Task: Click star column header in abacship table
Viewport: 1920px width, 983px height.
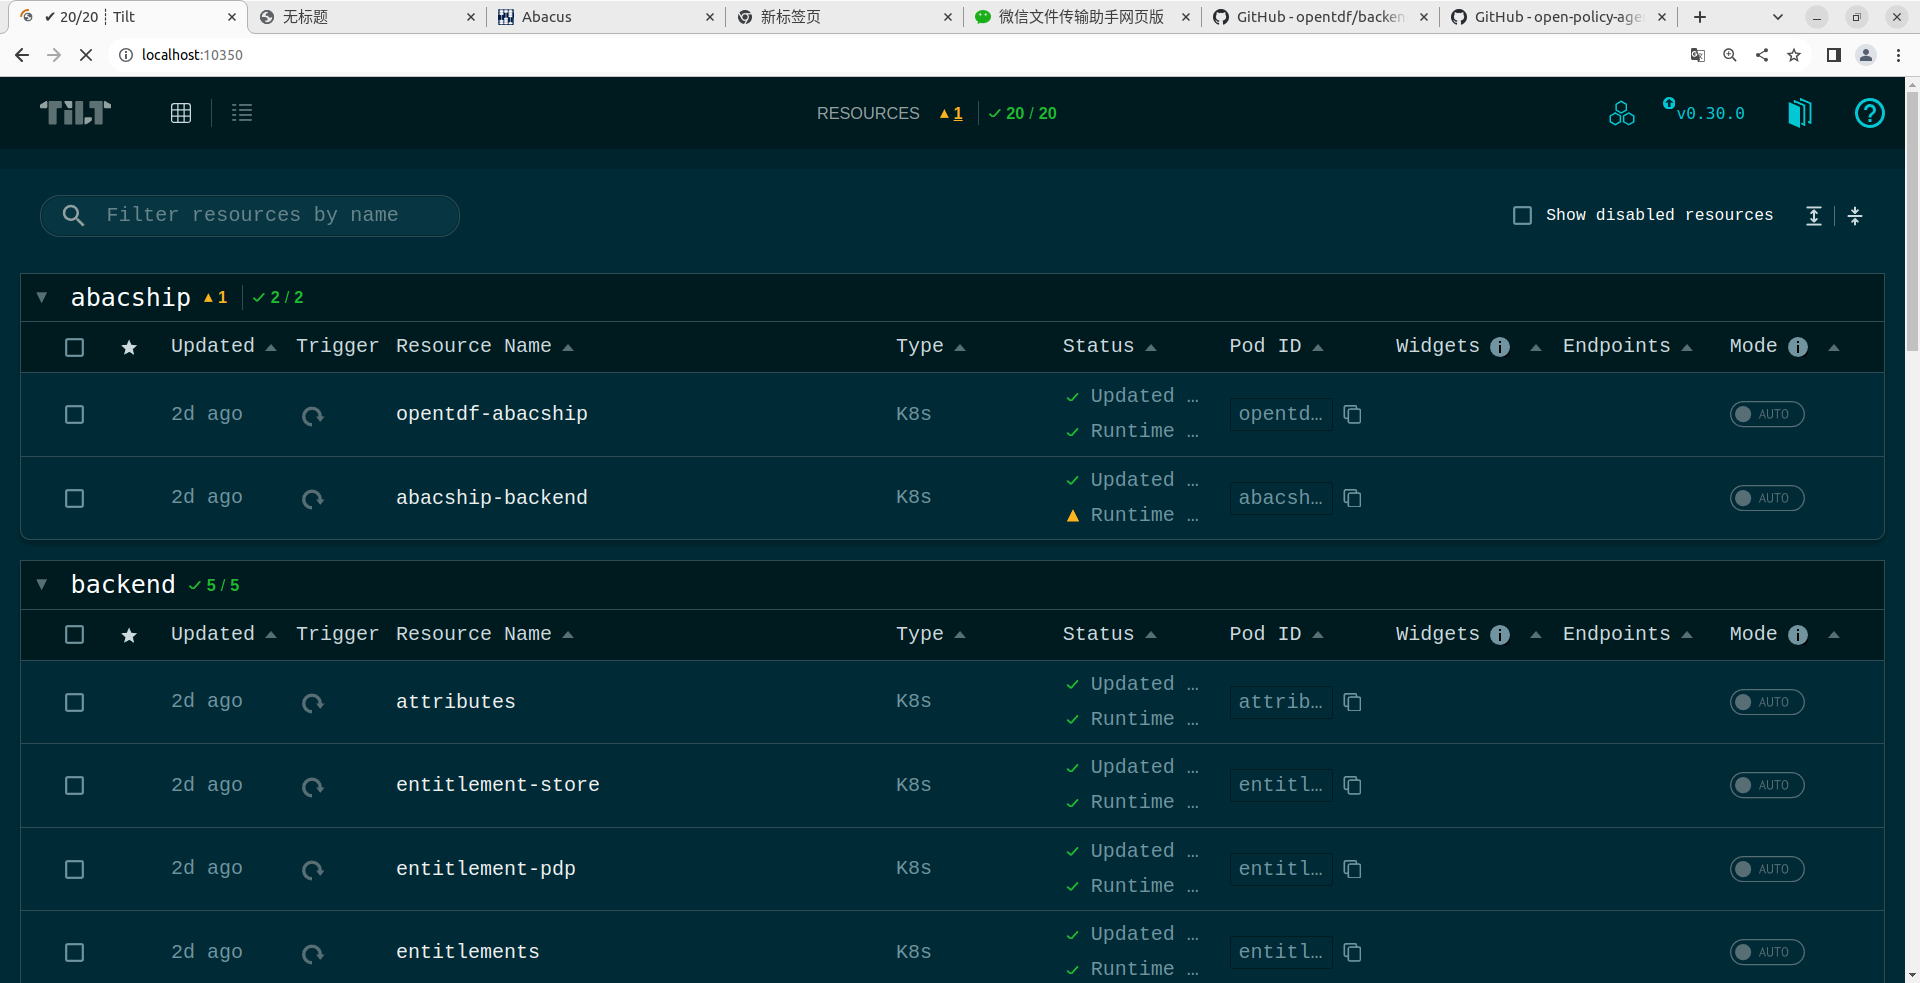Action: (129, 347)
